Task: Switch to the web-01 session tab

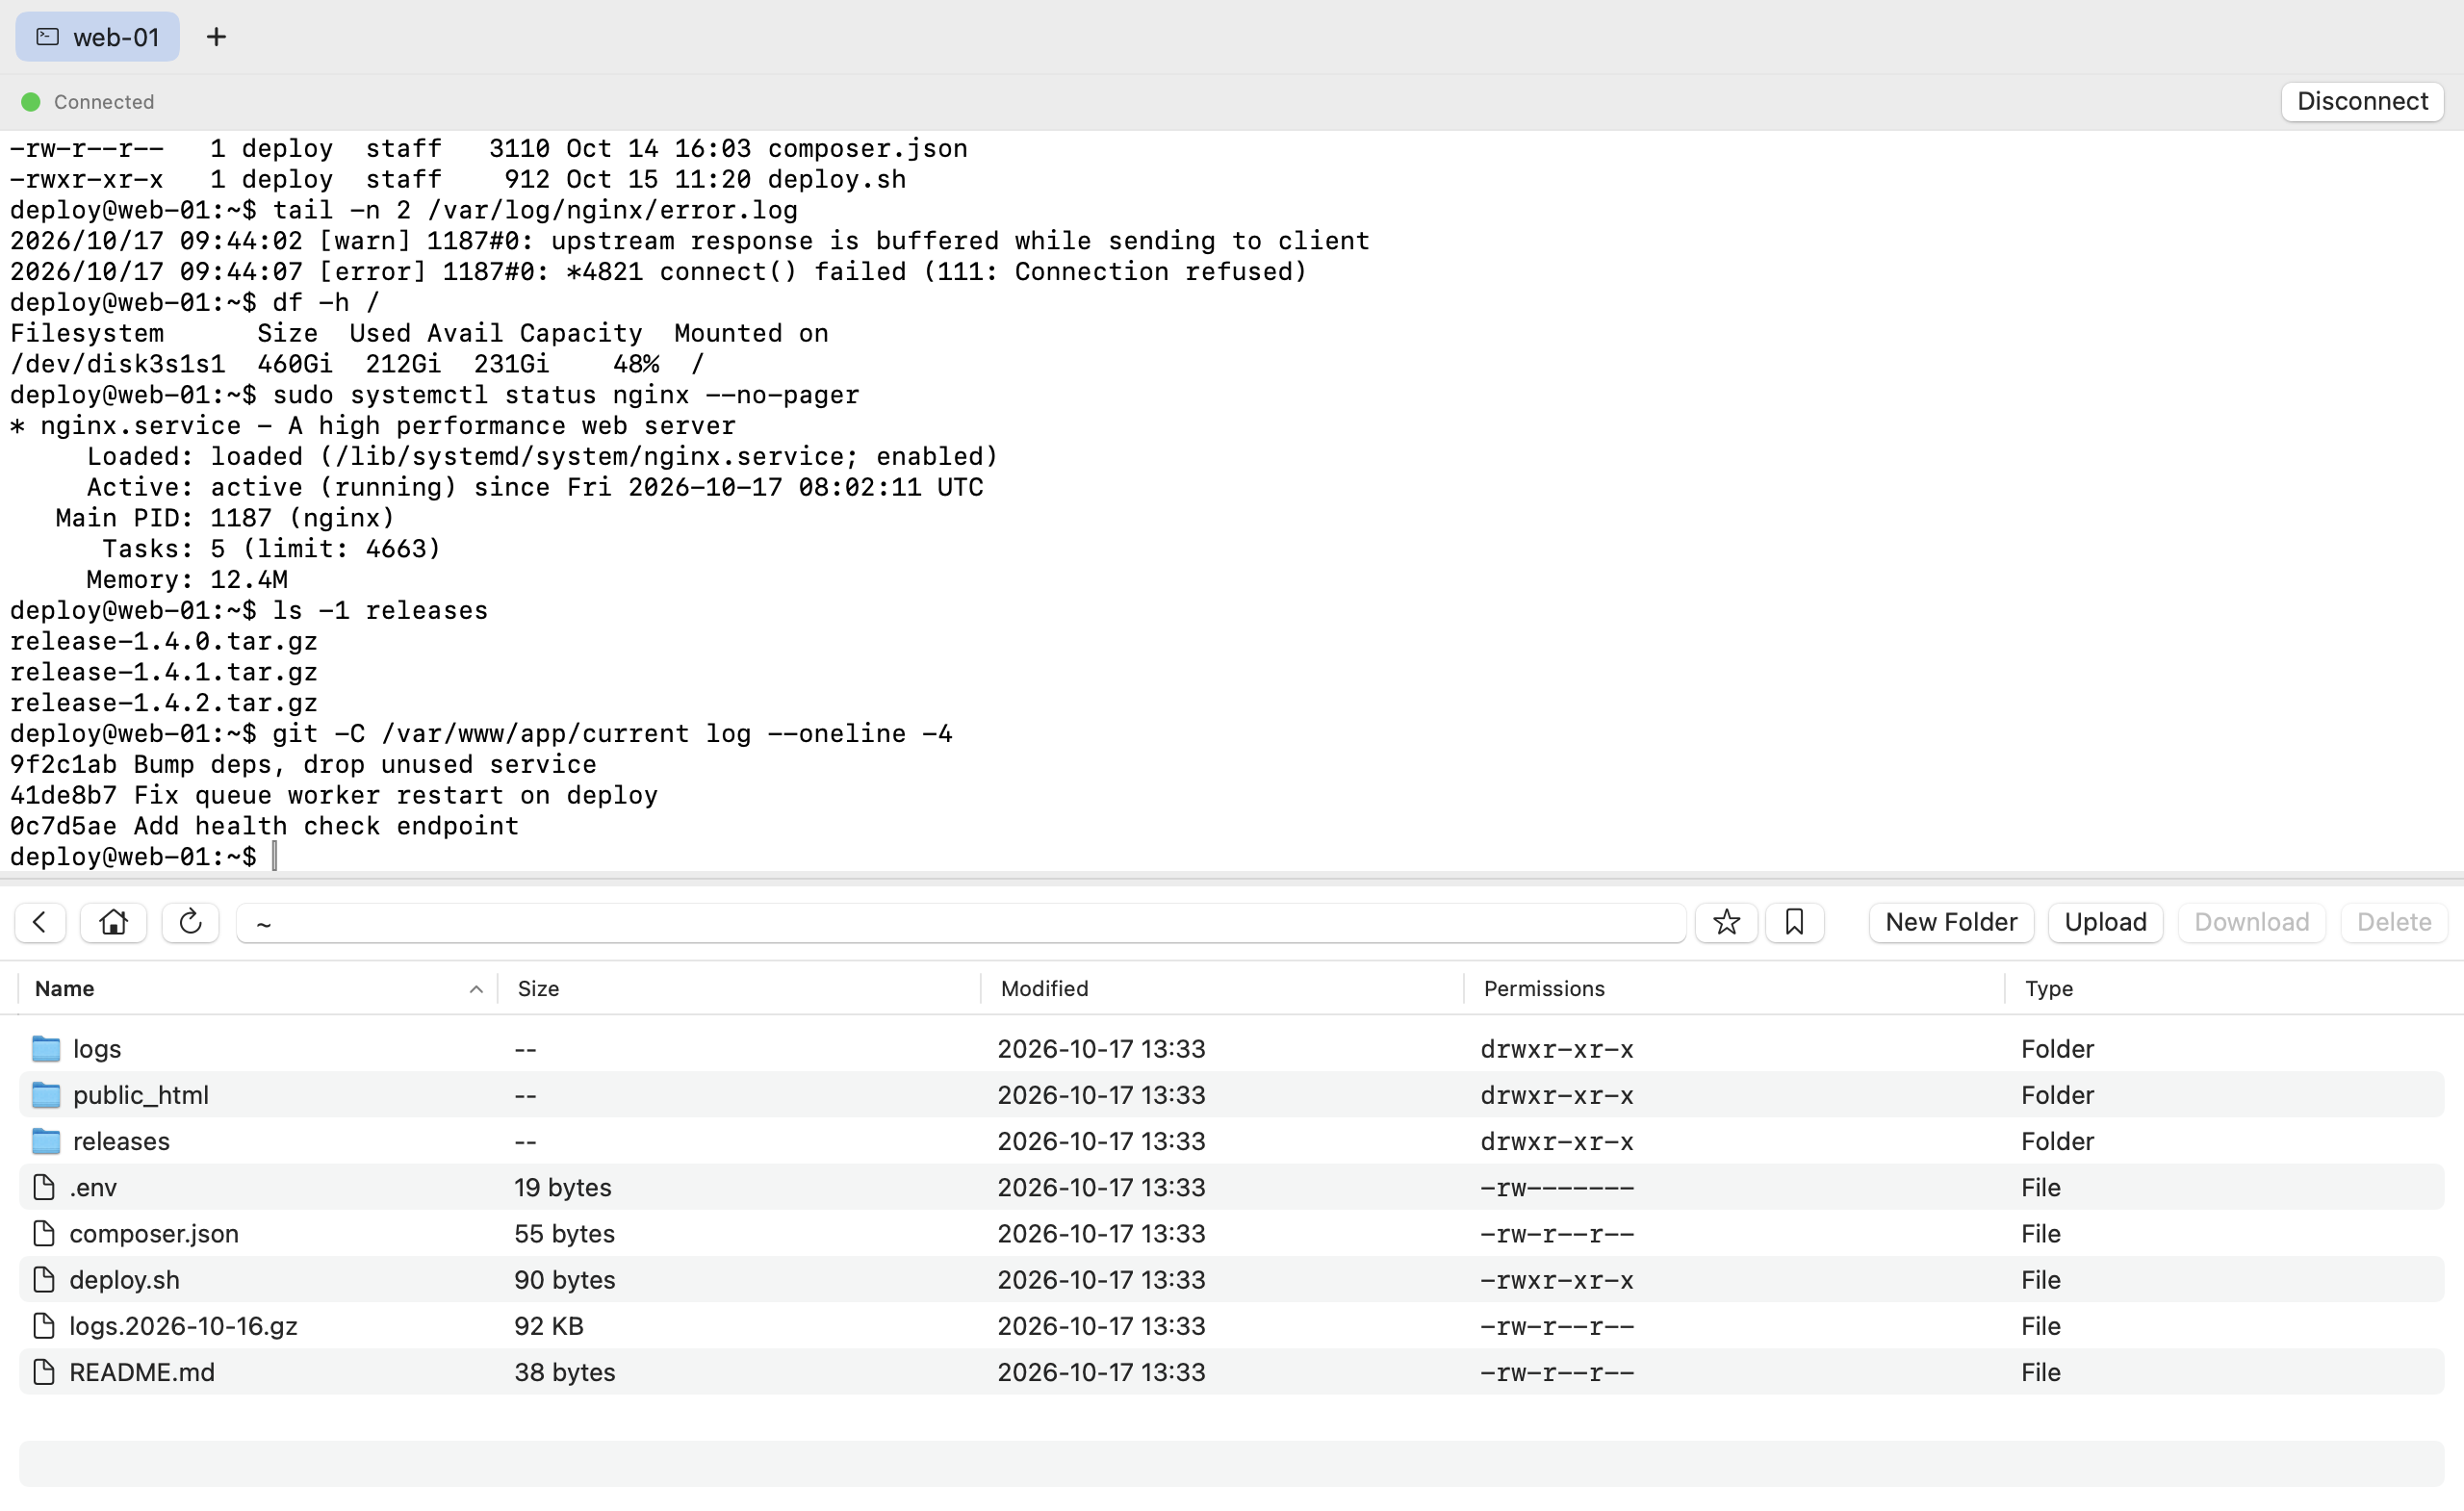Action: coord(97,37)
